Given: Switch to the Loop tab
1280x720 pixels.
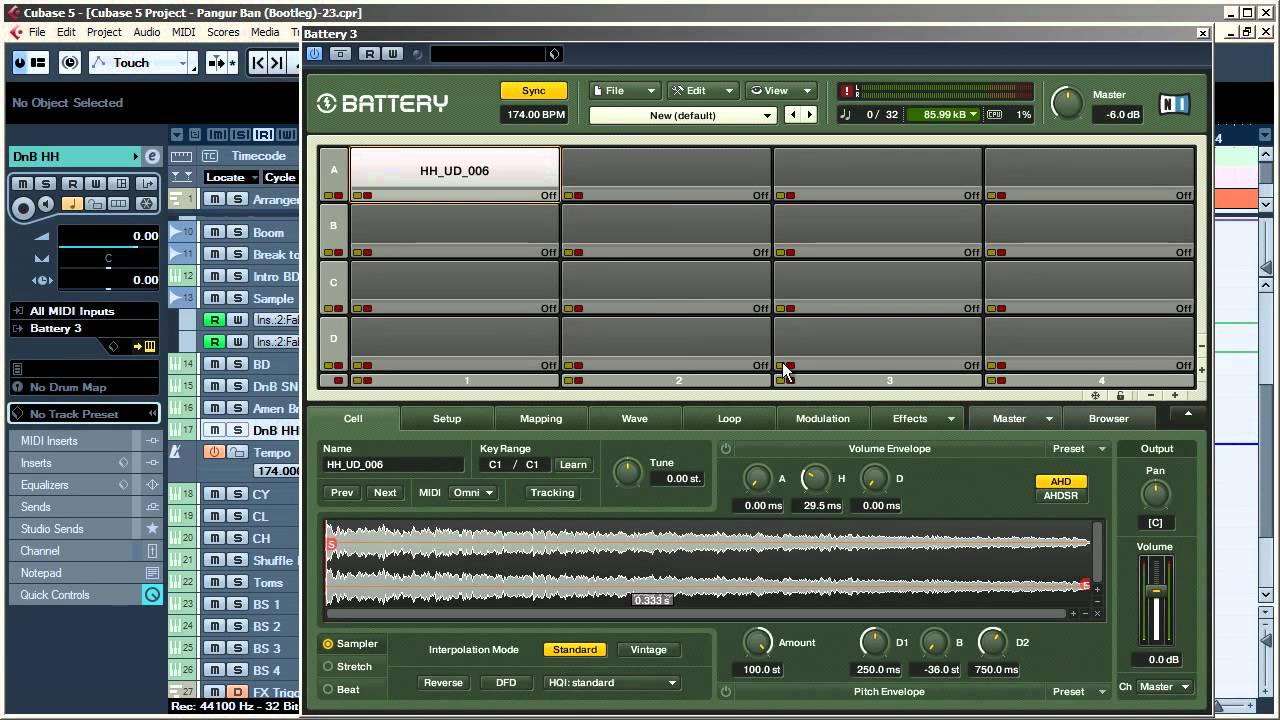Looking at the screenshot, I should (729, 419).
